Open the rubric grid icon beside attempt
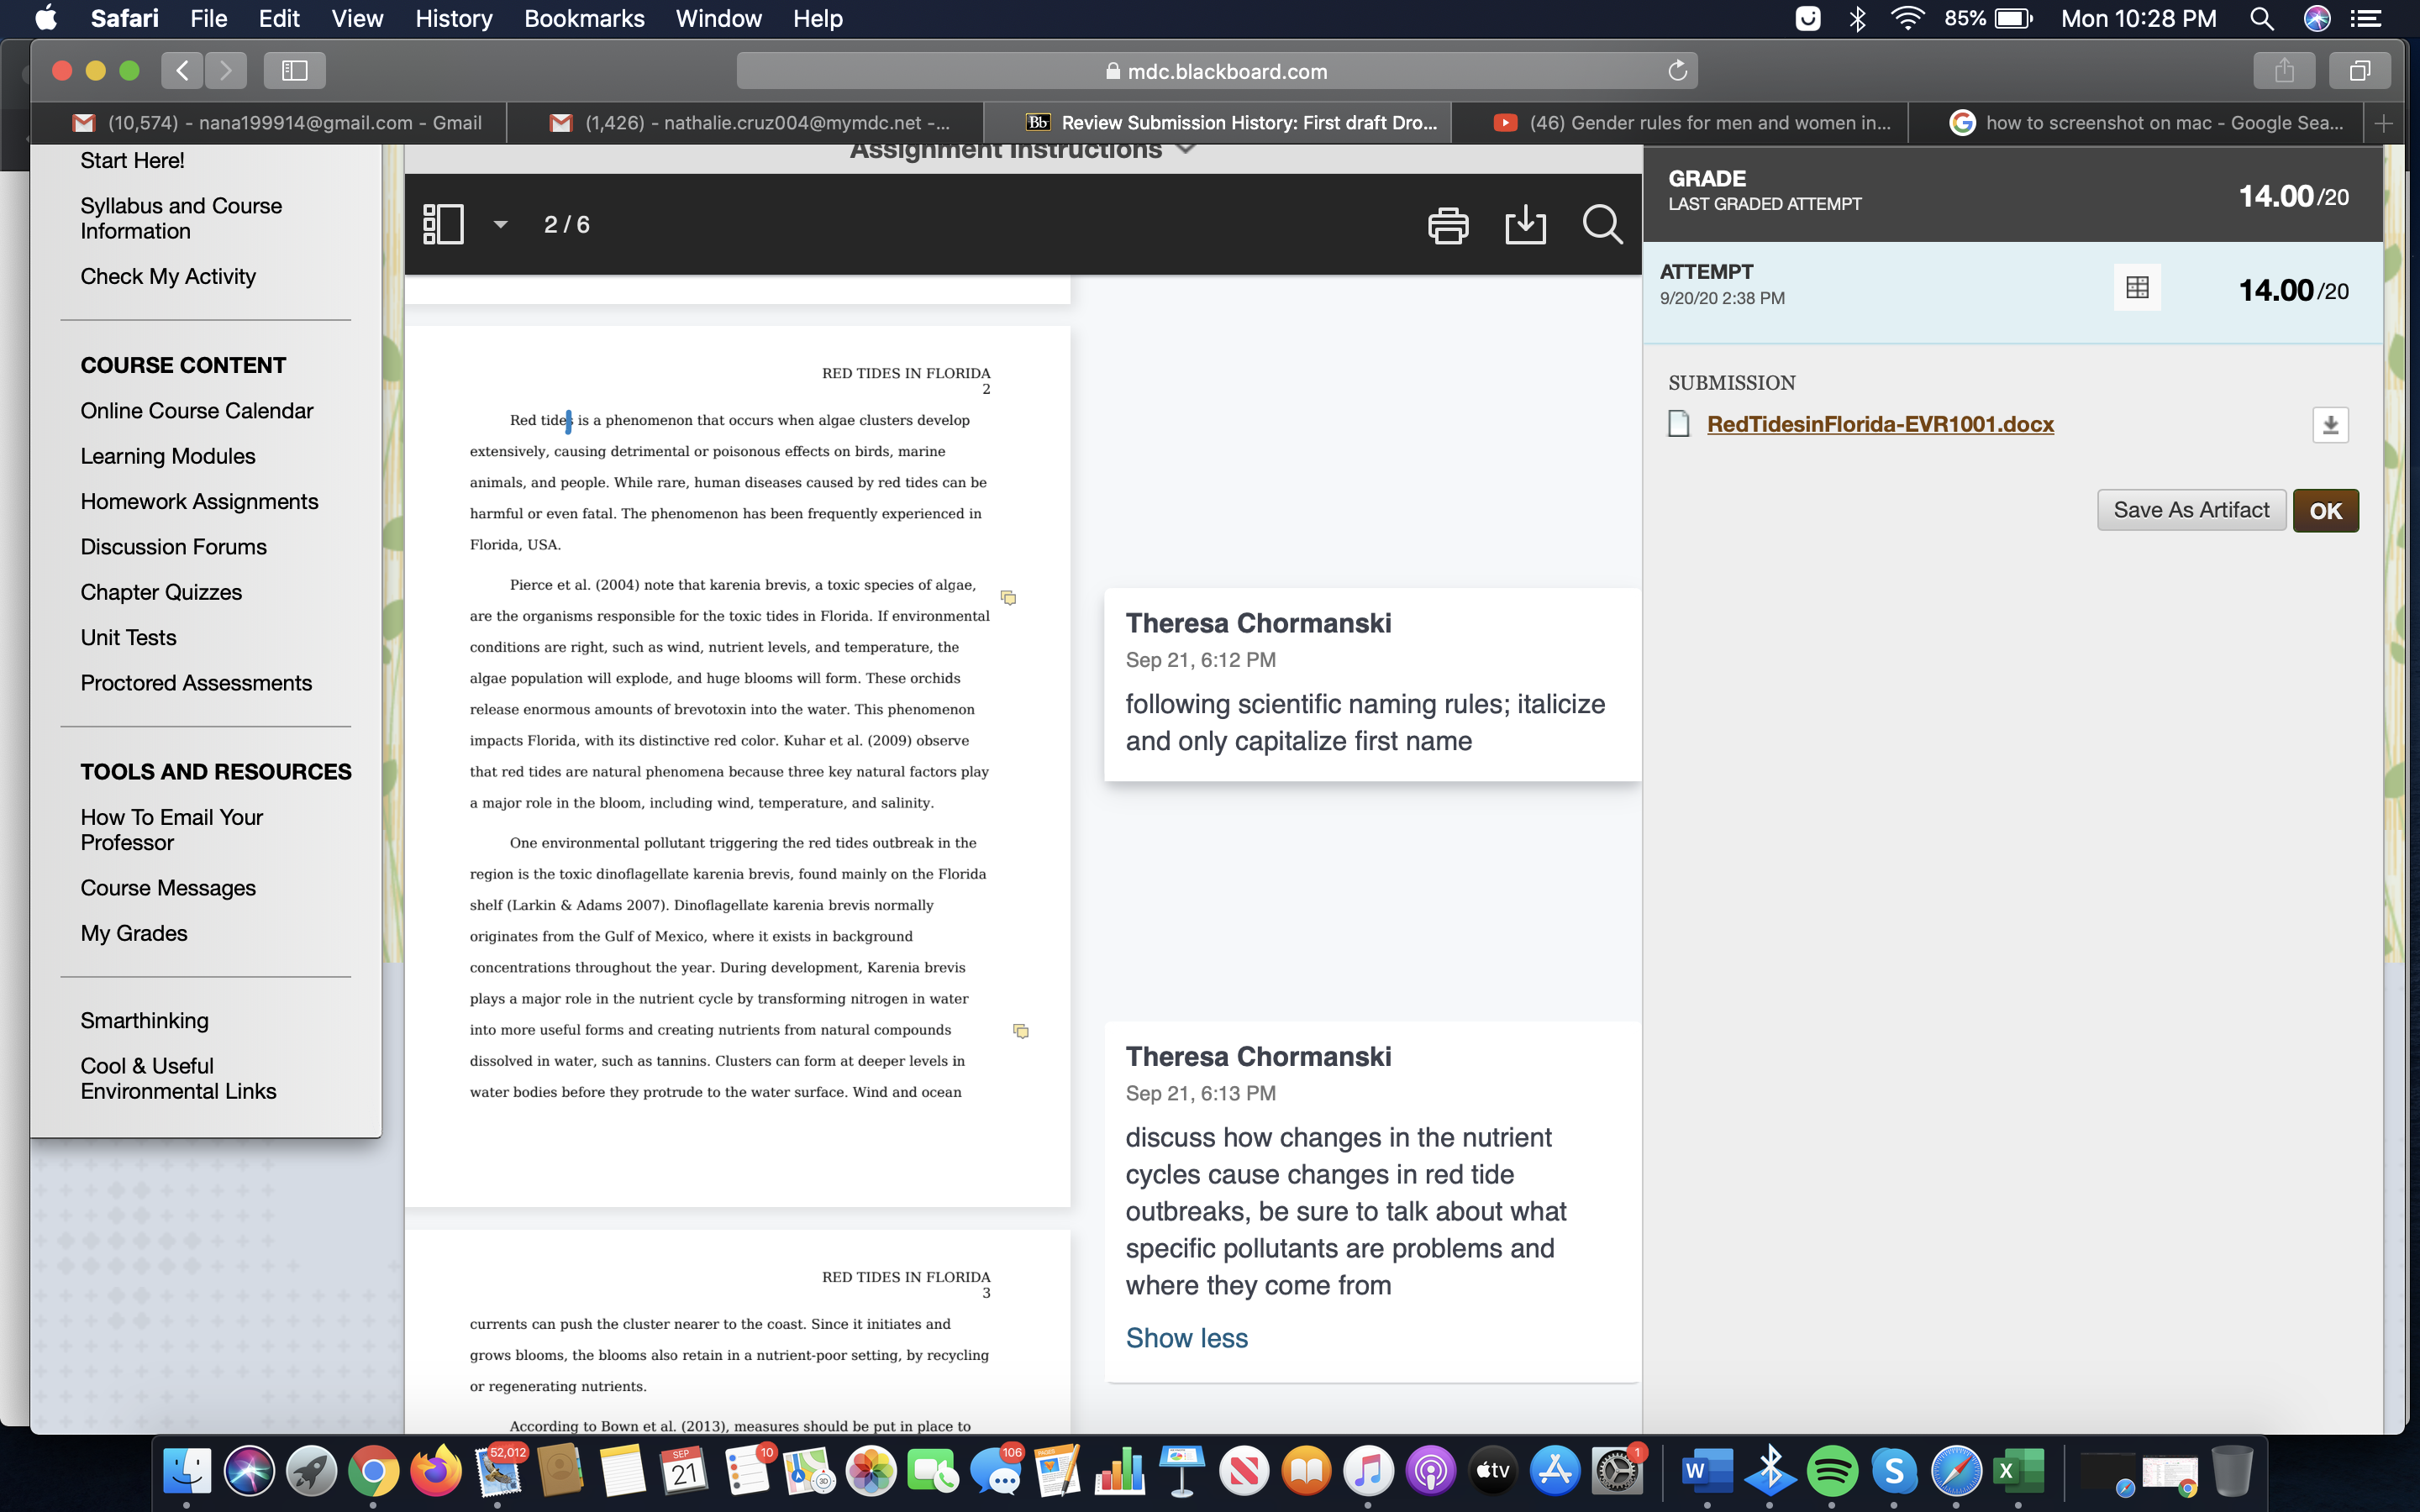Image resolution: width=2420 pixels, height=1512 pixels. pos(2137,288)
